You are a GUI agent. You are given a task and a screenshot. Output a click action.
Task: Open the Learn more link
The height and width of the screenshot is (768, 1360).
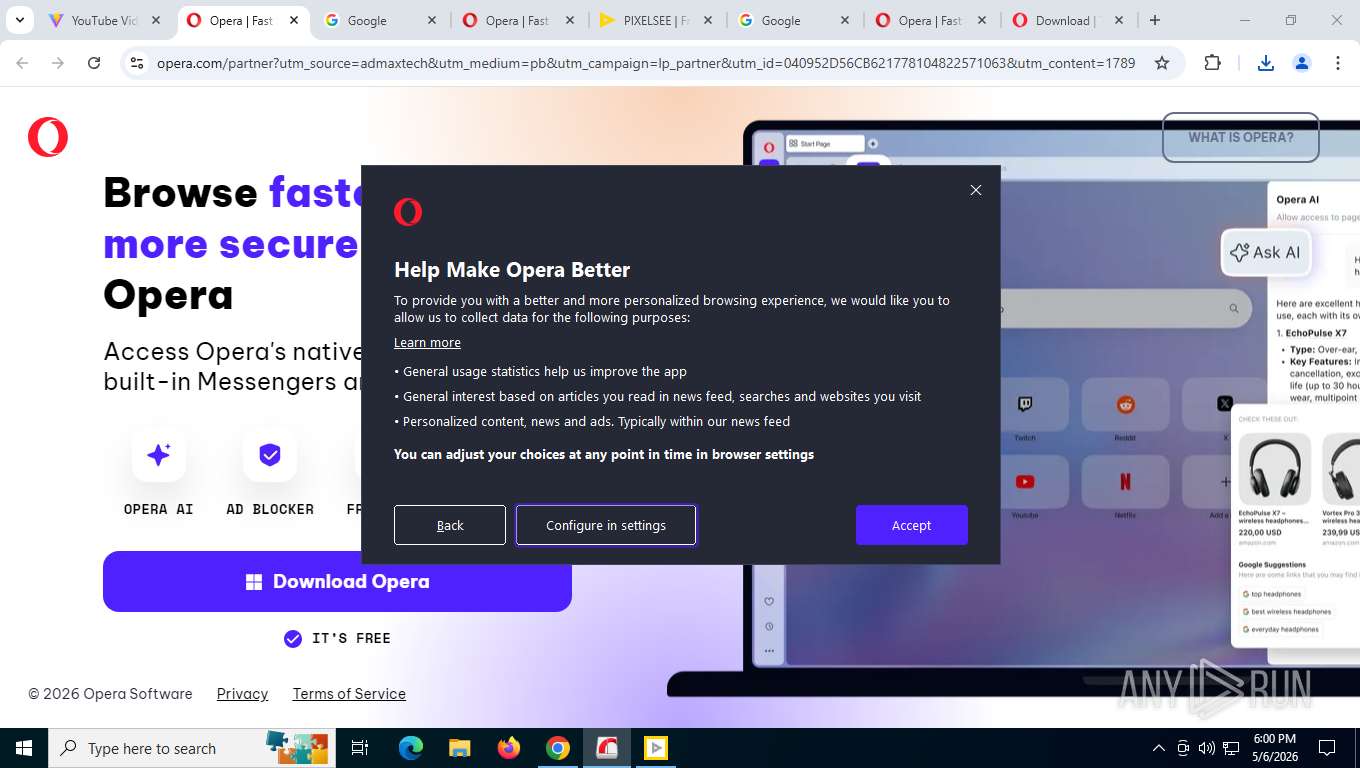427,342
